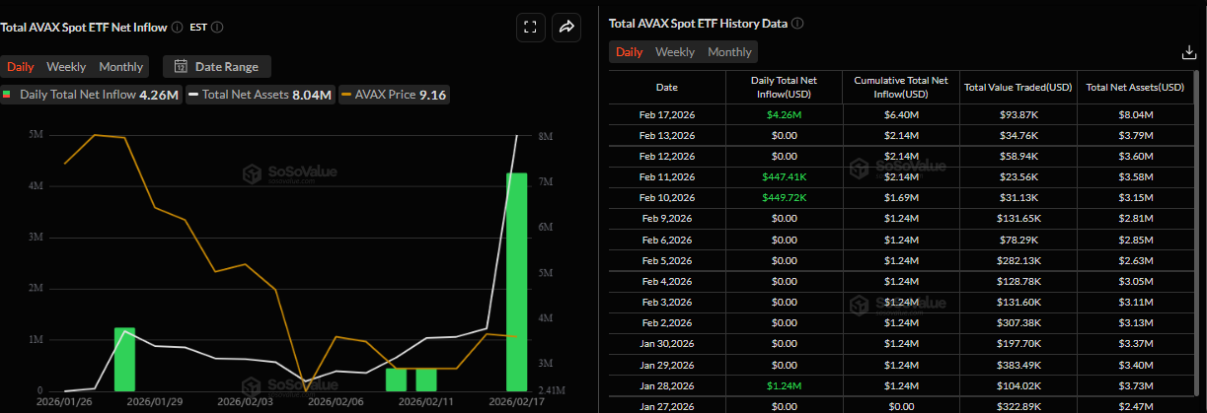The height and width of the screenshot is (413, 1207).
Task: Open the Date Range picker
Action: click(x=217, y=67)
